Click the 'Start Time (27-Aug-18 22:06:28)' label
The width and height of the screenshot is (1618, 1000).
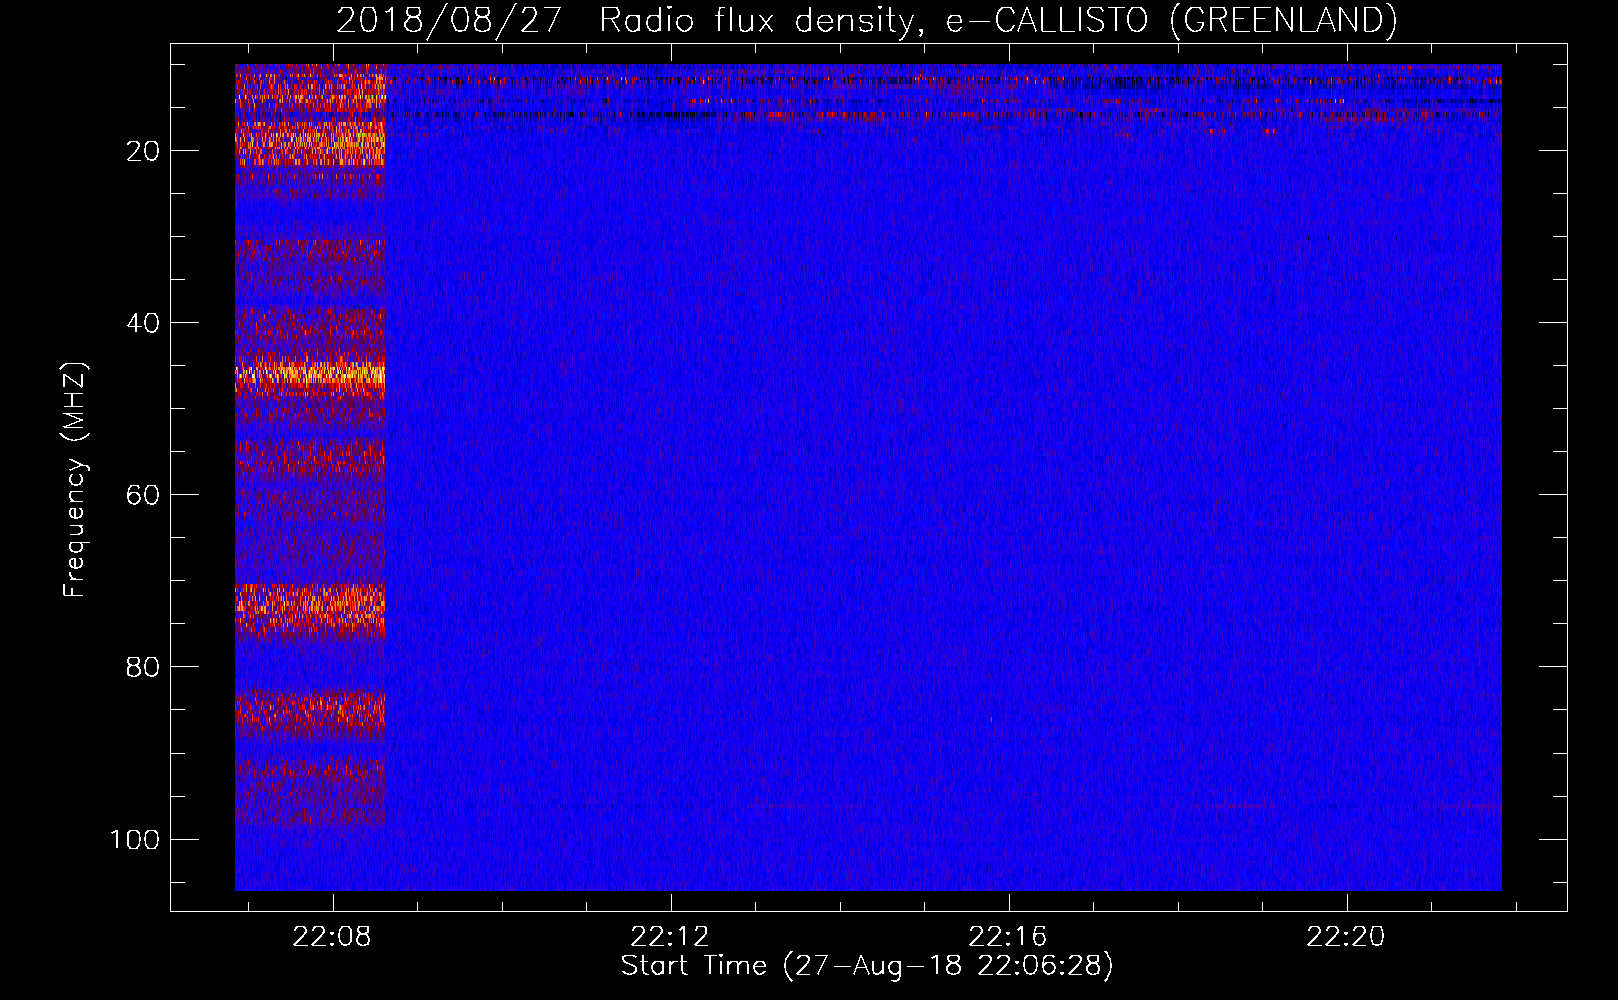(867, 966)
